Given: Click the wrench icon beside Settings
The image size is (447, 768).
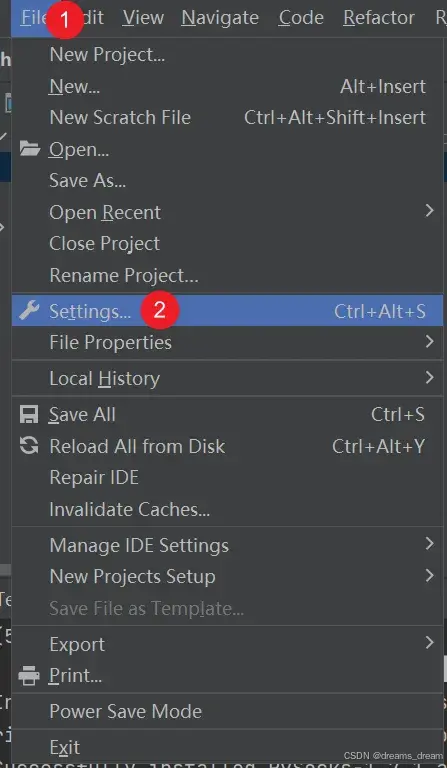Looking at the screenshot, I should click(x=29, y=311).
